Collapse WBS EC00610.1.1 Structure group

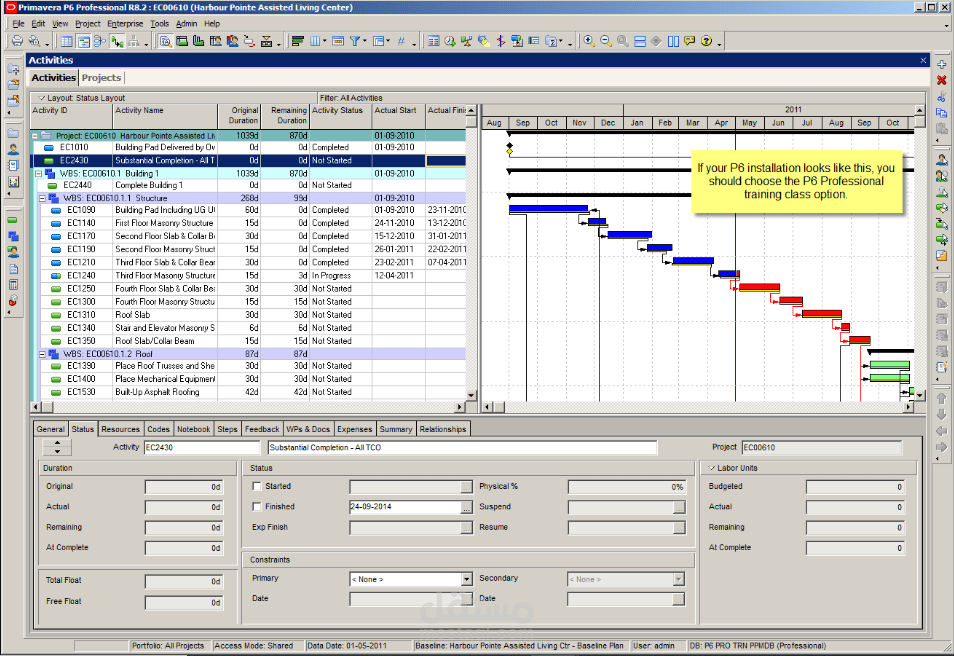tap(43, 198)
